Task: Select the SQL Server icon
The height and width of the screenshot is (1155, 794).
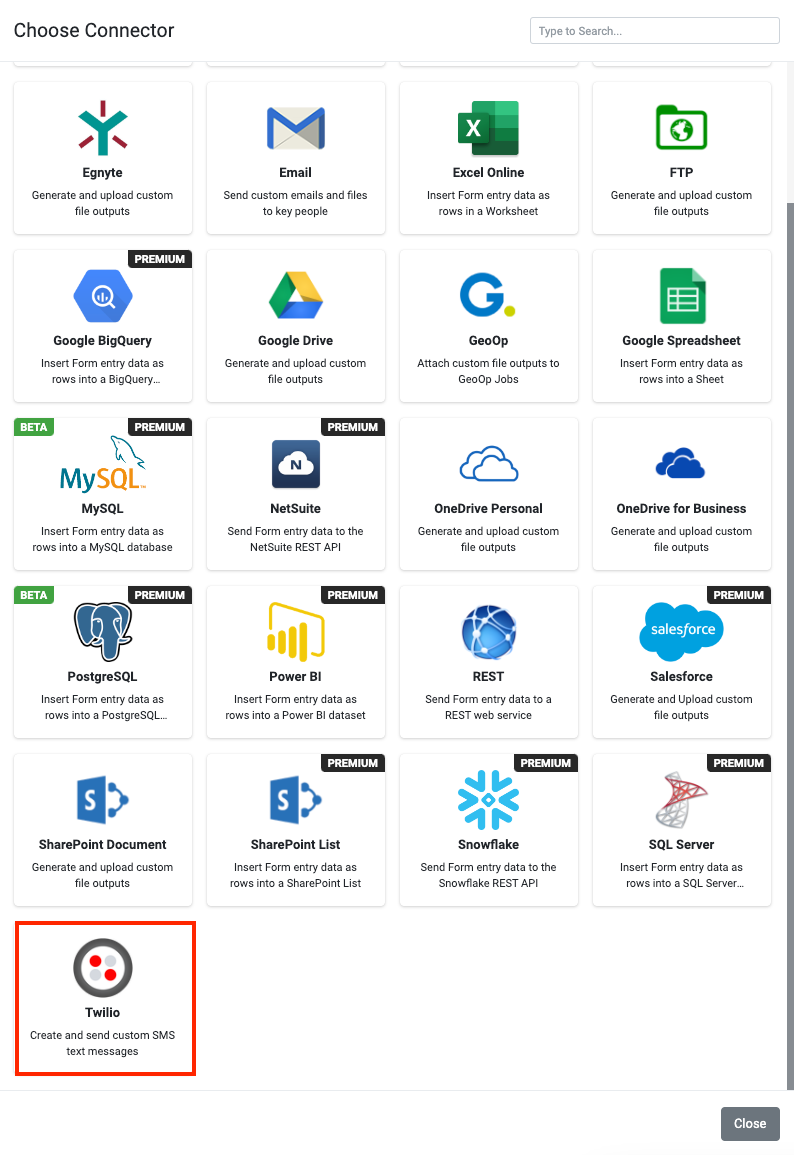Action: pyautogui.click(x=681, y=800)
